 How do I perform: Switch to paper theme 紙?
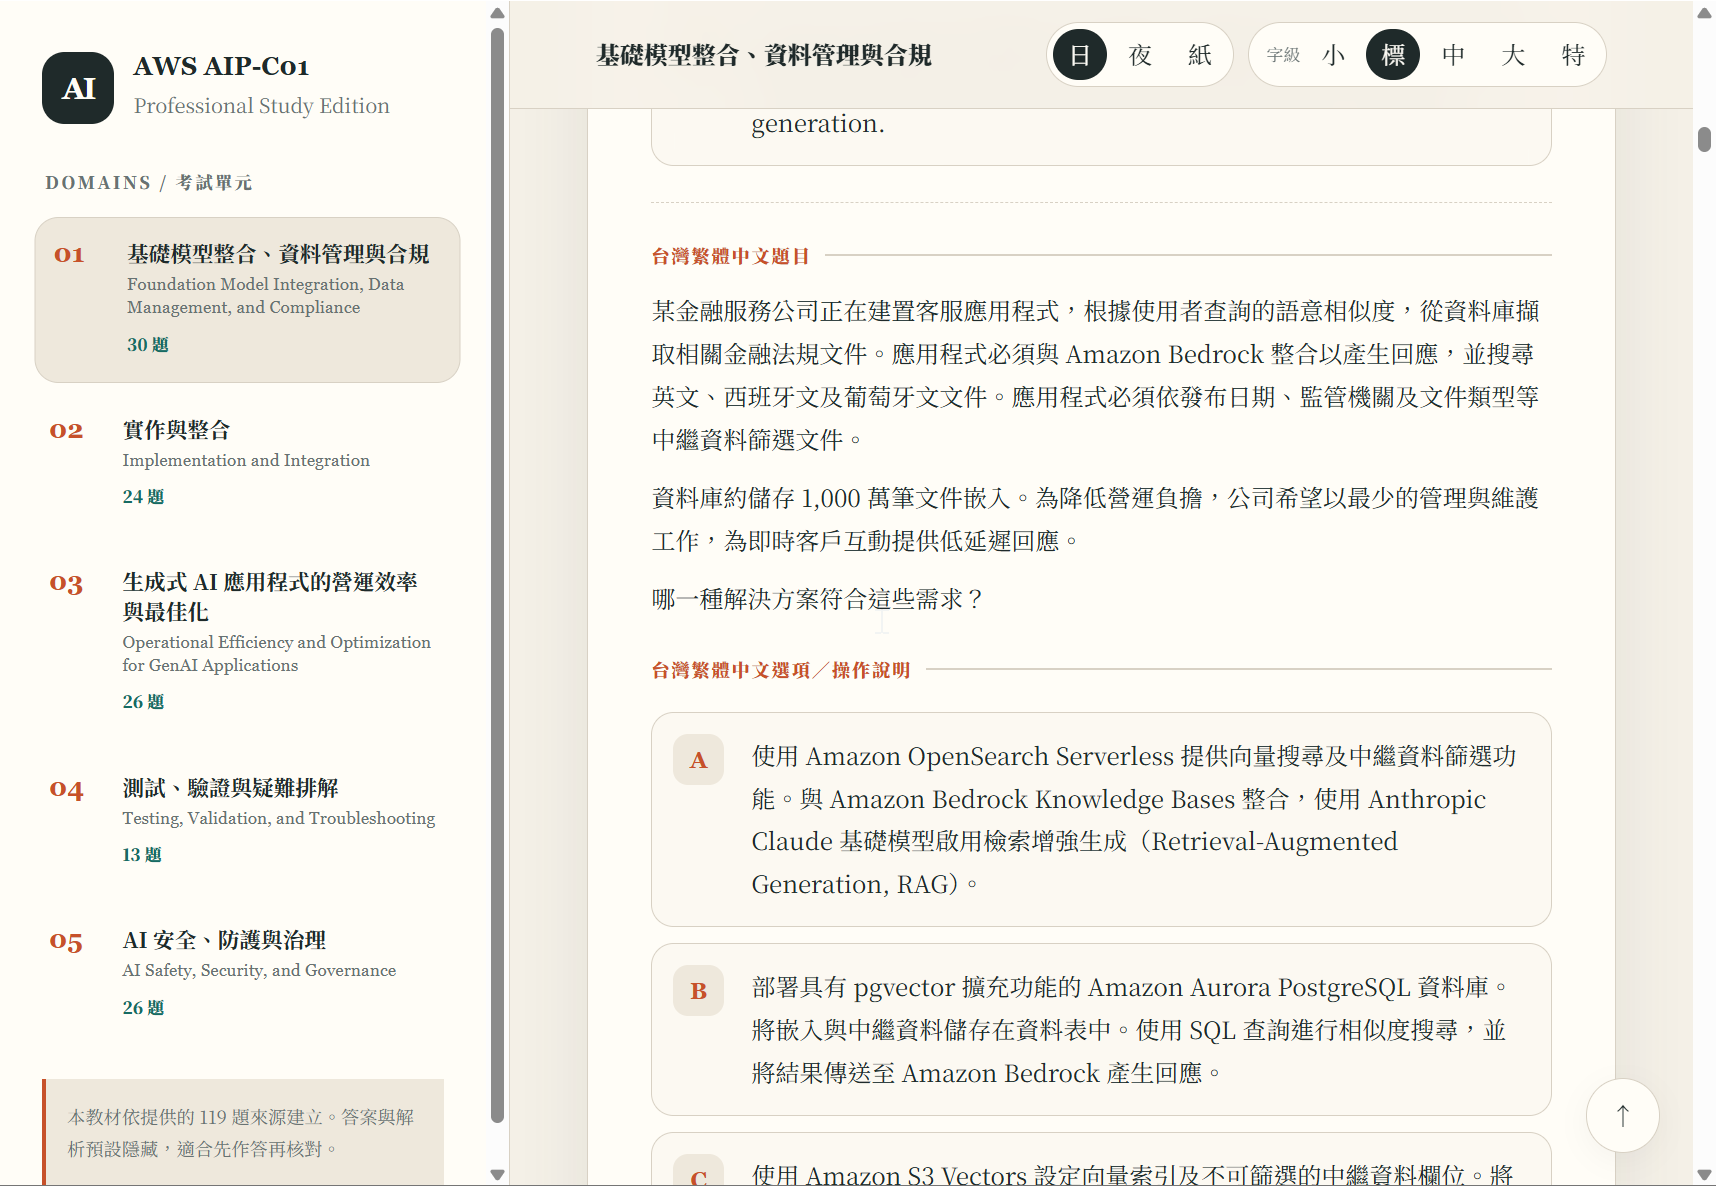click(1200, 55)
